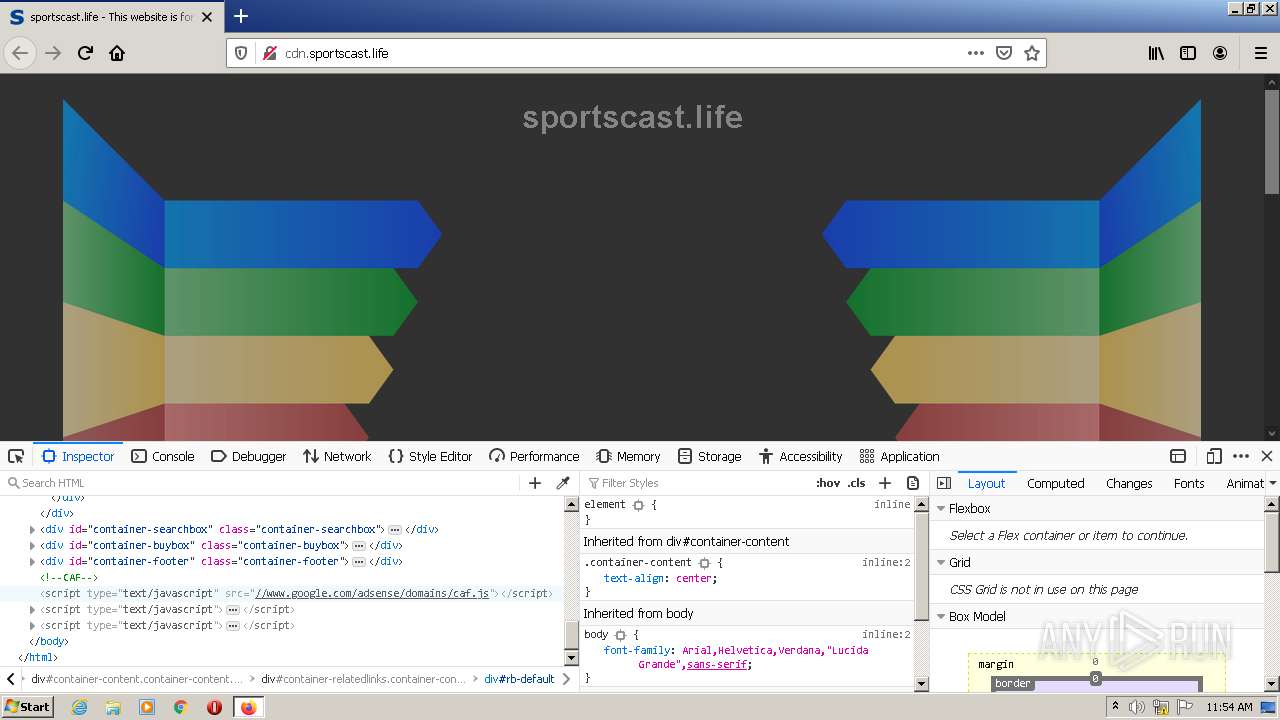The width and height of the screenshot is (1280, 720).
Task: Save page to Pocket
Action: click(1004, 53)
